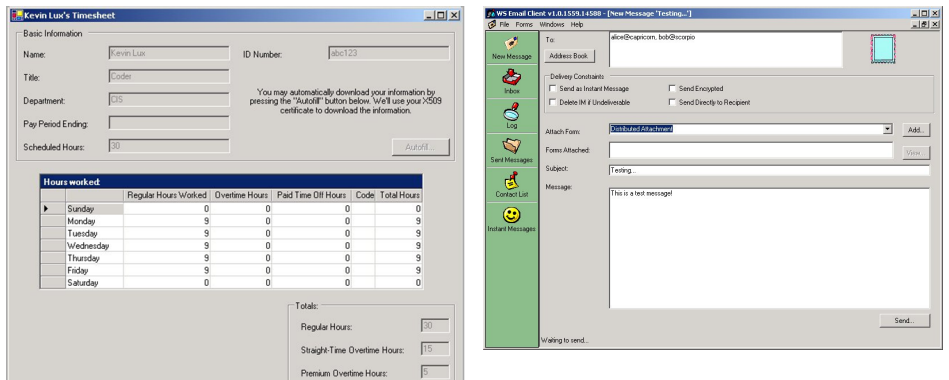The width and height of the screenshot is (949, 380).
Task: Click the Code column header
Action: coord(364,195)
